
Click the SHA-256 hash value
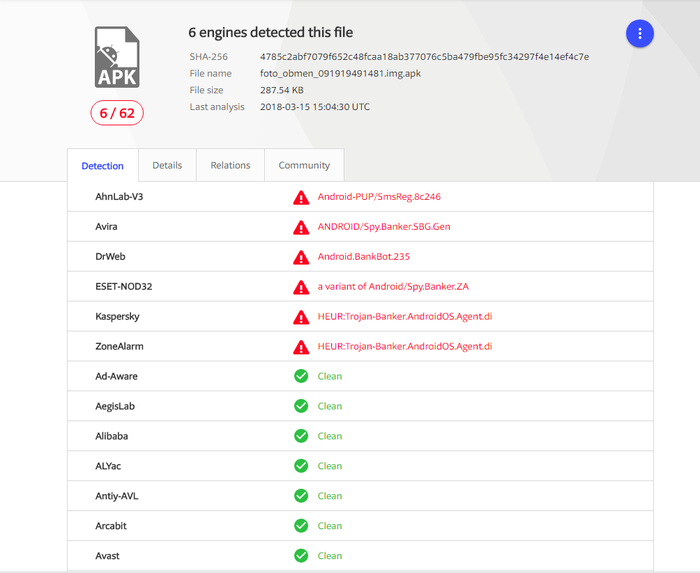(x=424, y=57)
